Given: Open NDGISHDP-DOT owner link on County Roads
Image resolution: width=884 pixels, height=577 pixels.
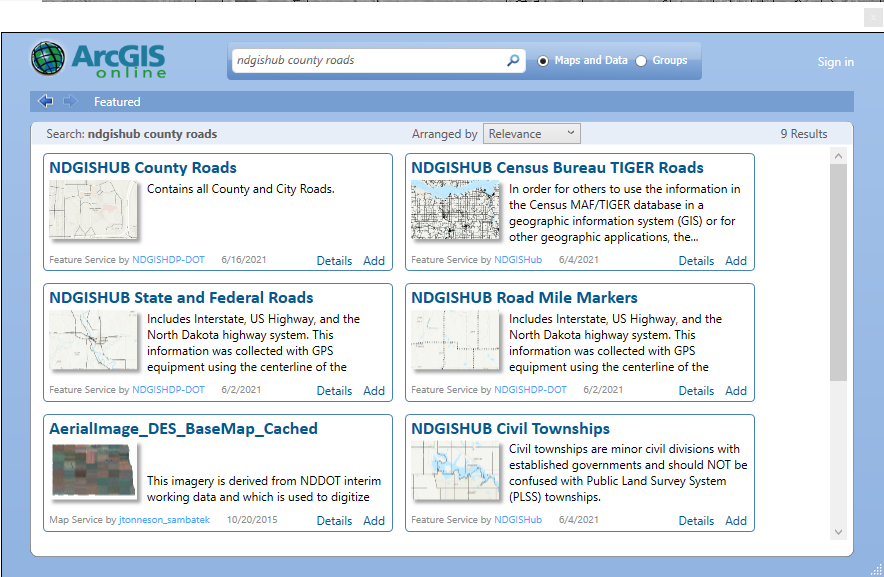Looking at the screenshot, I should coord(168,259).
